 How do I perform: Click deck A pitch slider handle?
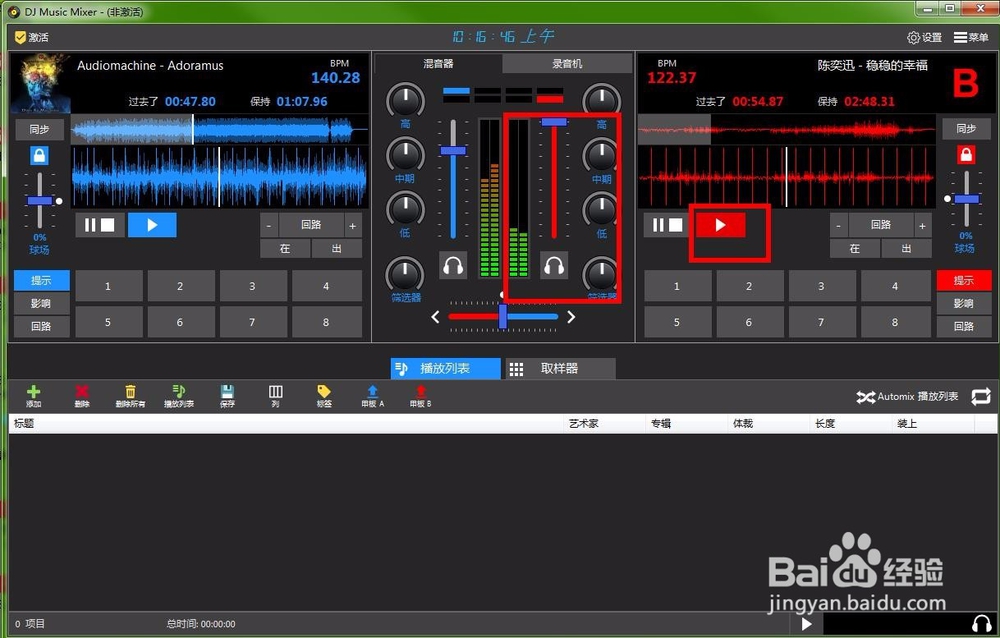(x=40, y=200)
